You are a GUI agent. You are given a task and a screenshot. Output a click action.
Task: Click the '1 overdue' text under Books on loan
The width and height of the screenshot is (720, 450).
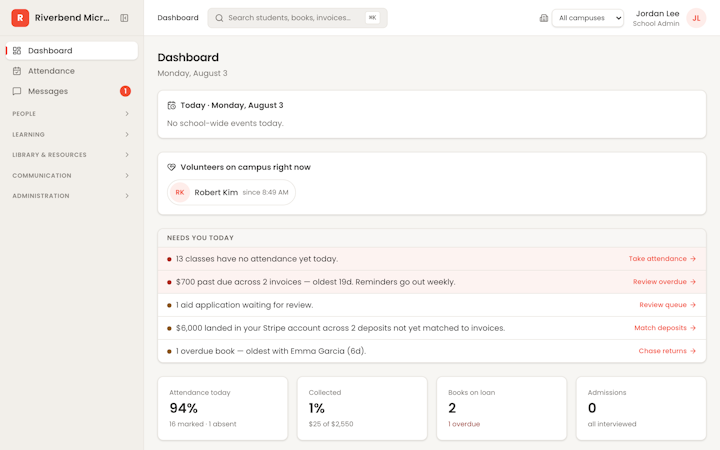[464, 424]
